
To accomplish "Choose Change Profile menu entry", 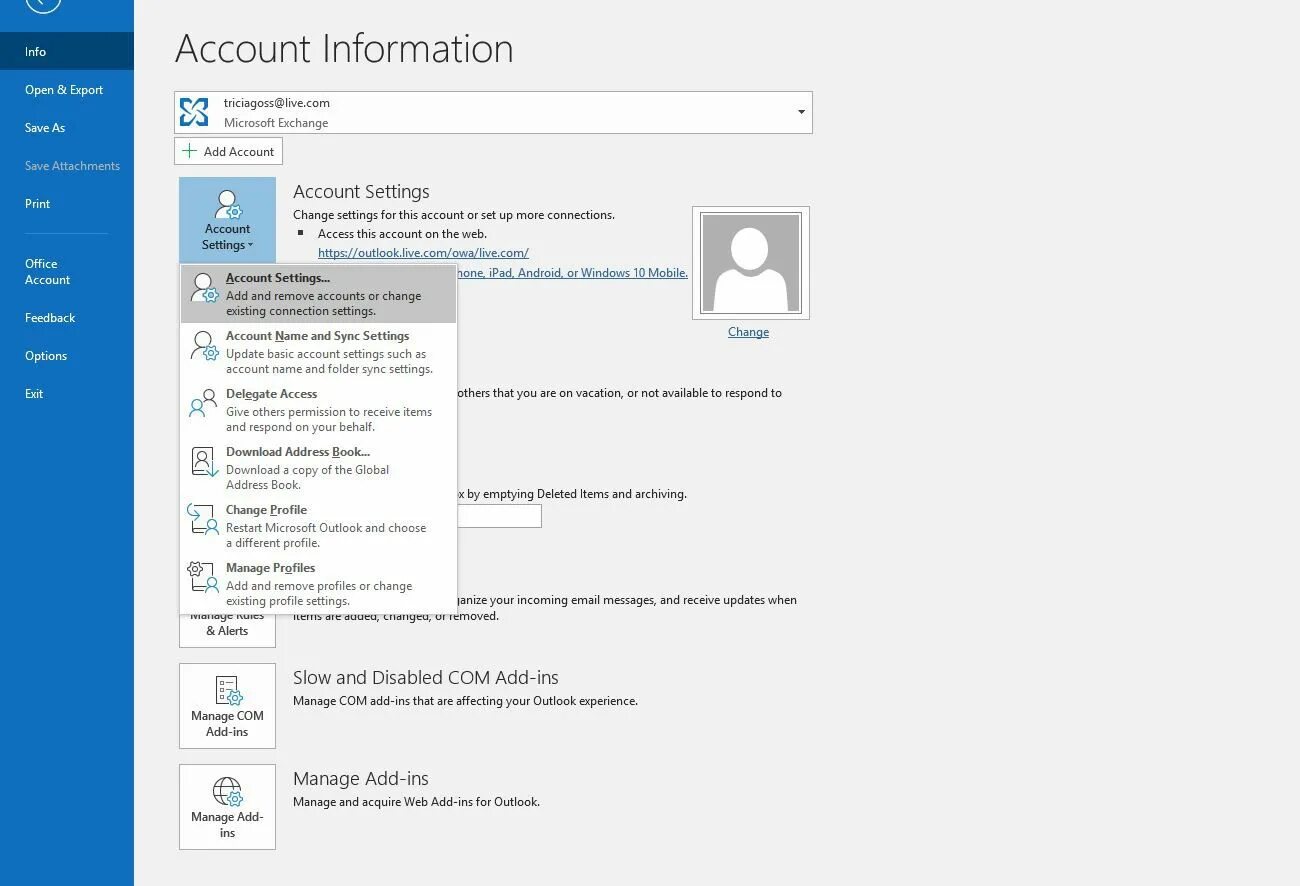I will (318, 526).
